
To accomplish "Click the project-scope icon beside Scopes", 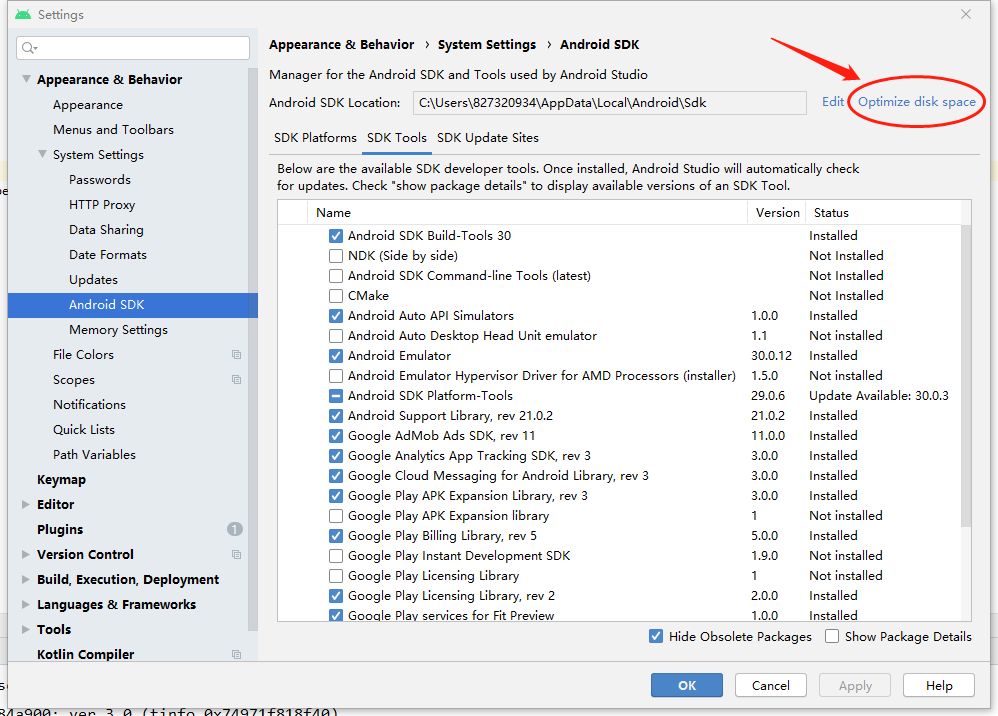I will [236, 379].
